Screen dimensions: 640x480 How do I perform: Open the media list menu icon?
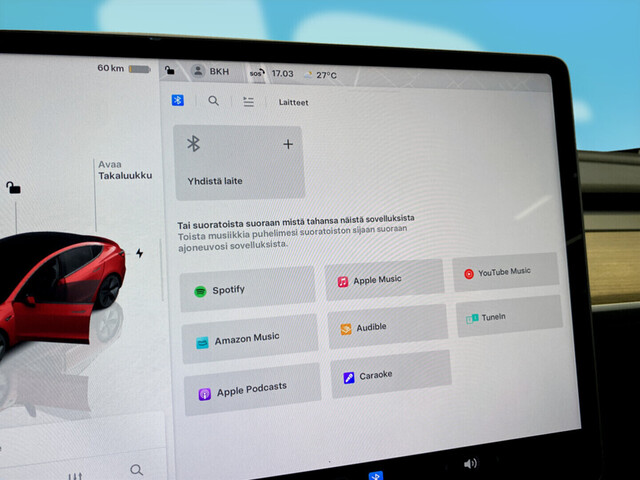(248, 102)
